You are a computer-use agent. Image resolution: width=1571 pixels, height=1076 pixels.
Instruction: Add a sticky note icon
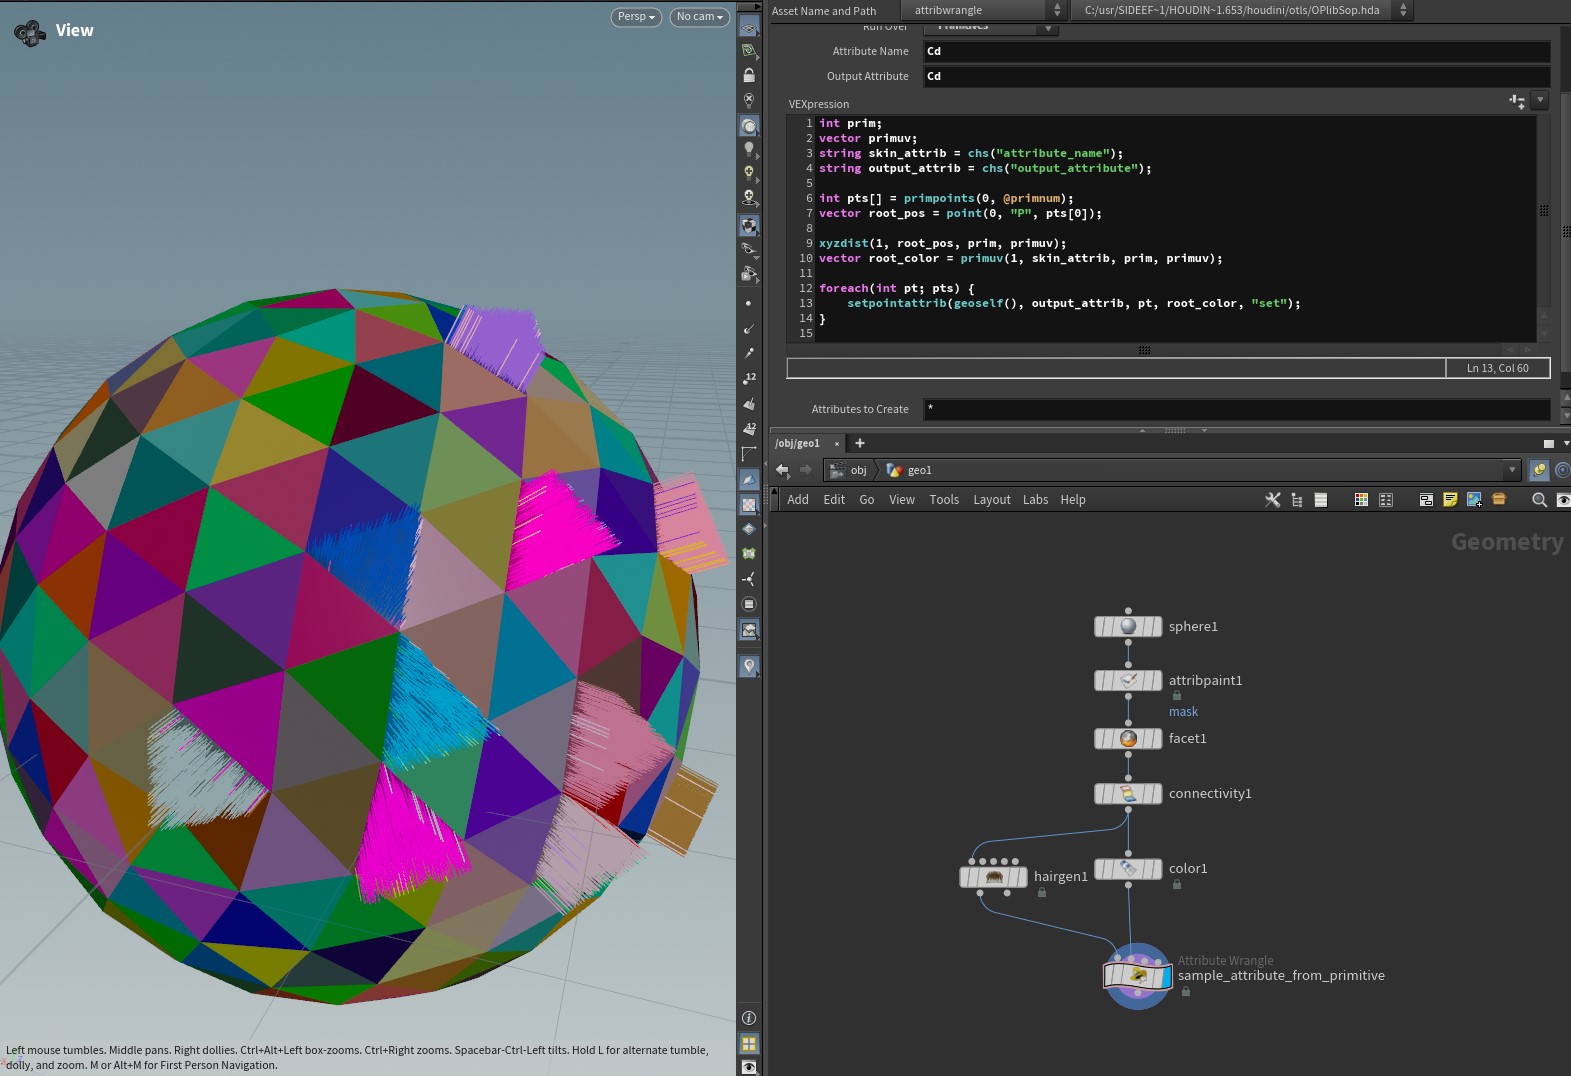point(1450,499)
